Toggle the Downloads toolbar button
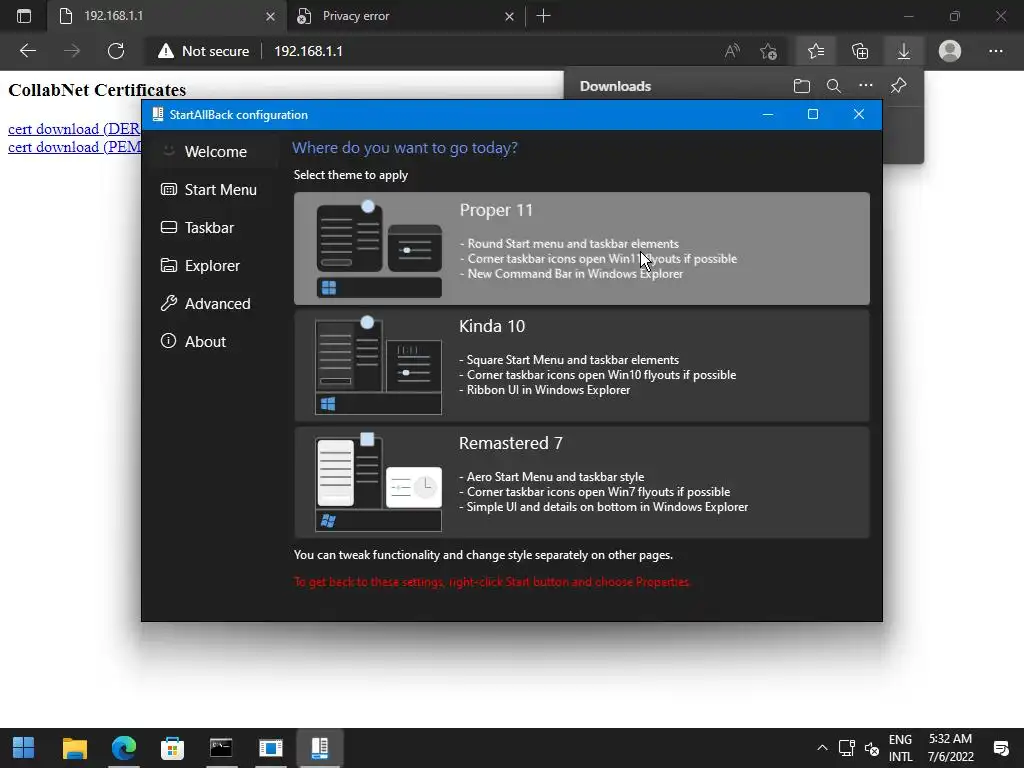This screenshot has width=1024, height=768. (x=904, y=51)
